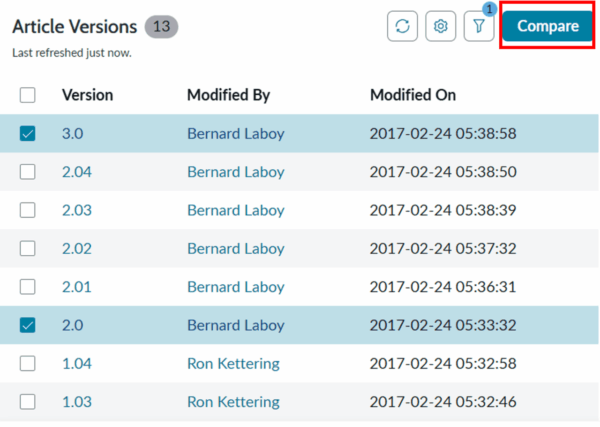Uncheck the version 3.0 checkbox
The image size is (600, 427).
28,133
